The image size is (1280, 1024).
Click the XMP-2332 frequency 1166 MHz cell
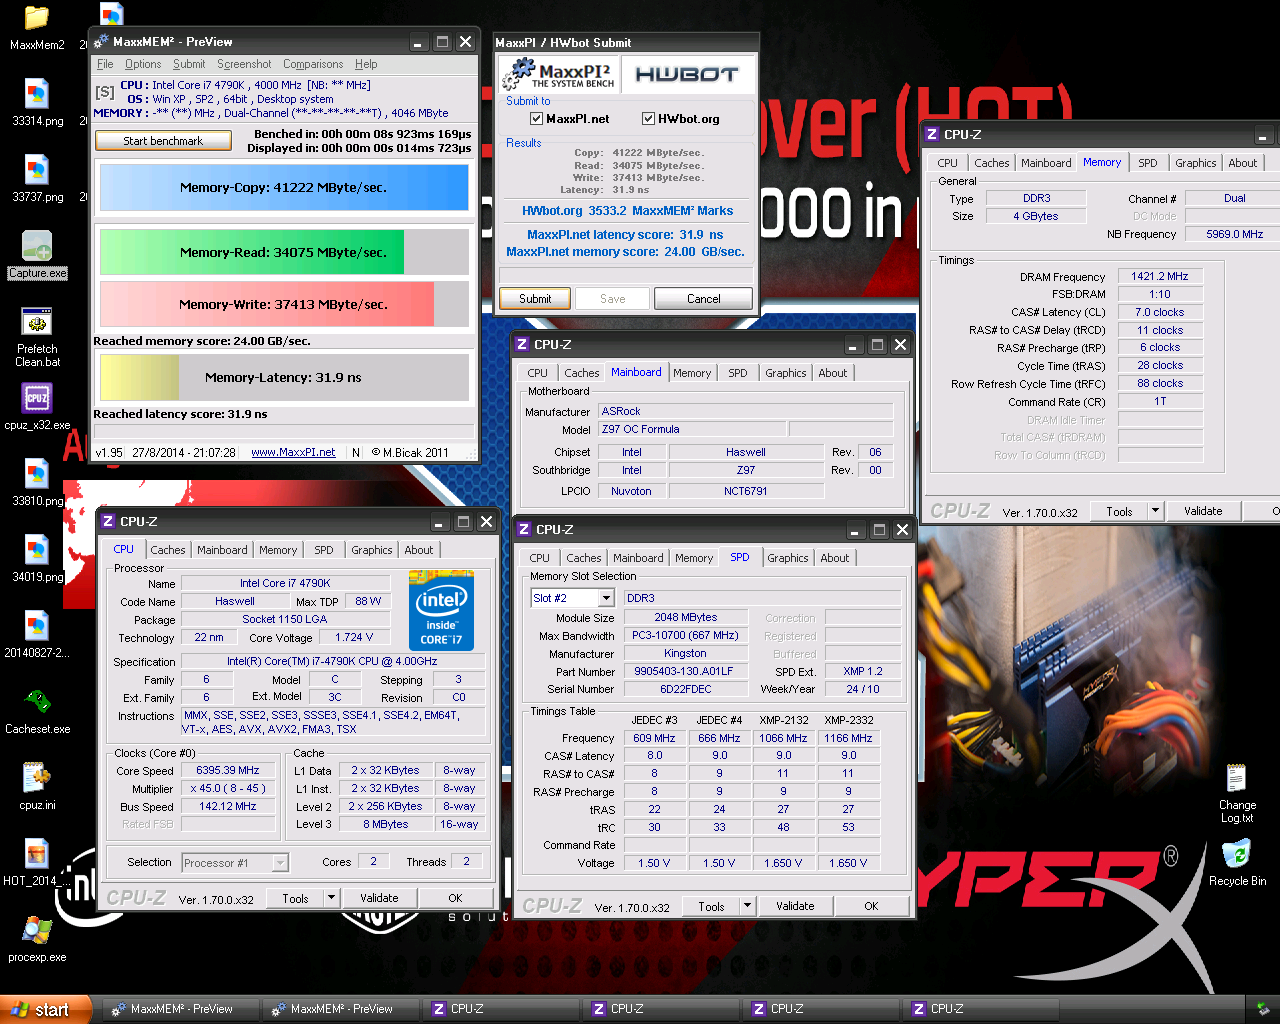(848, 738)
